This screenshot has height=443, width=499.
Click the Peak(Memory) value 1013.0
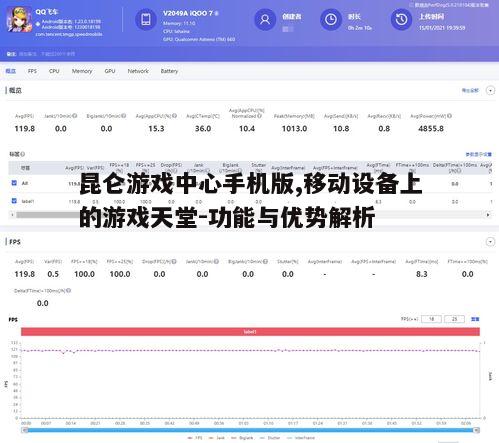pyautogui.click(x=294, y=129)
